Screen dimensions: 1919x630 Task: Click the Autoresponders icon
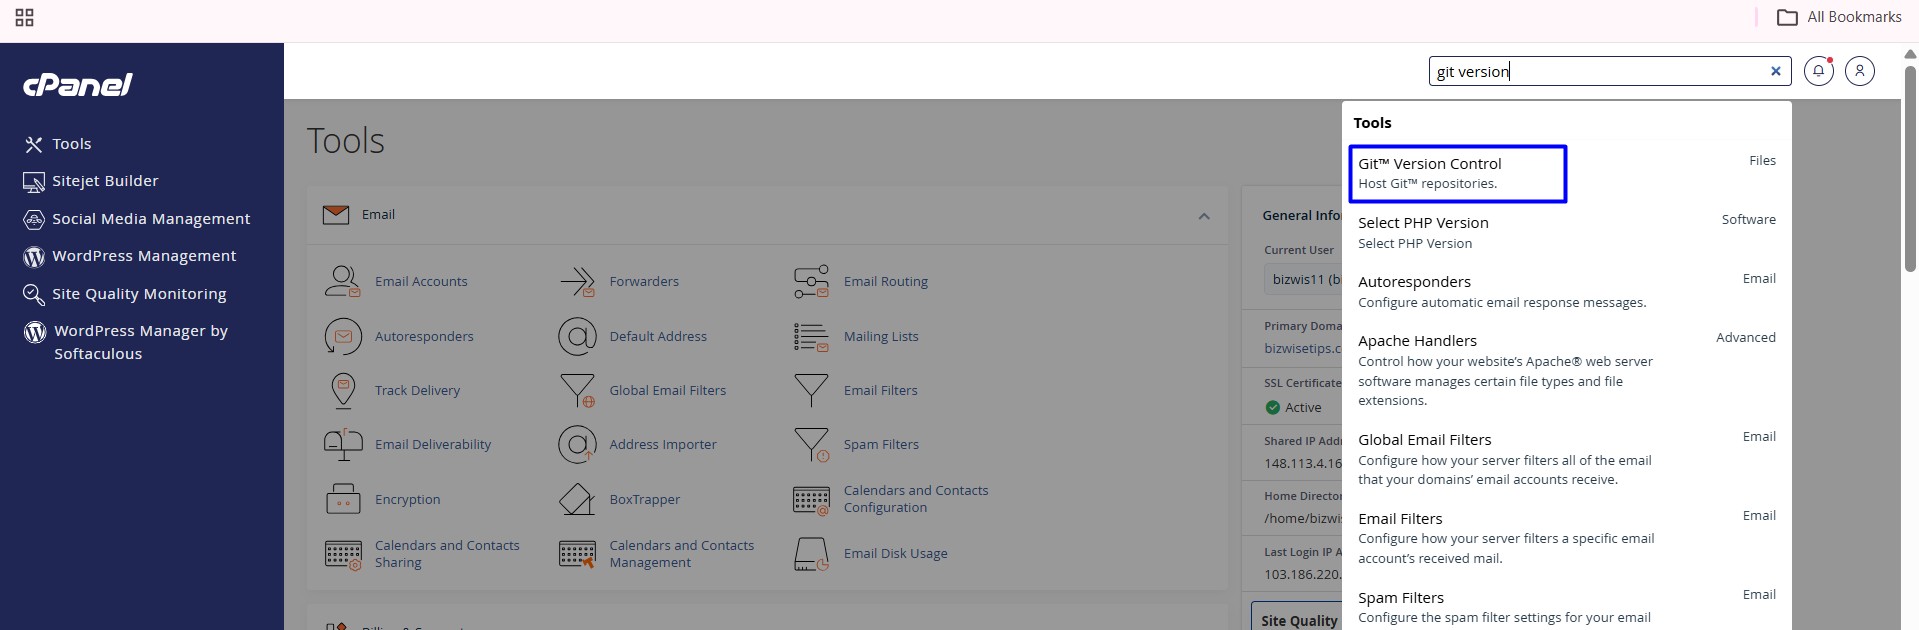pos(342,337)
